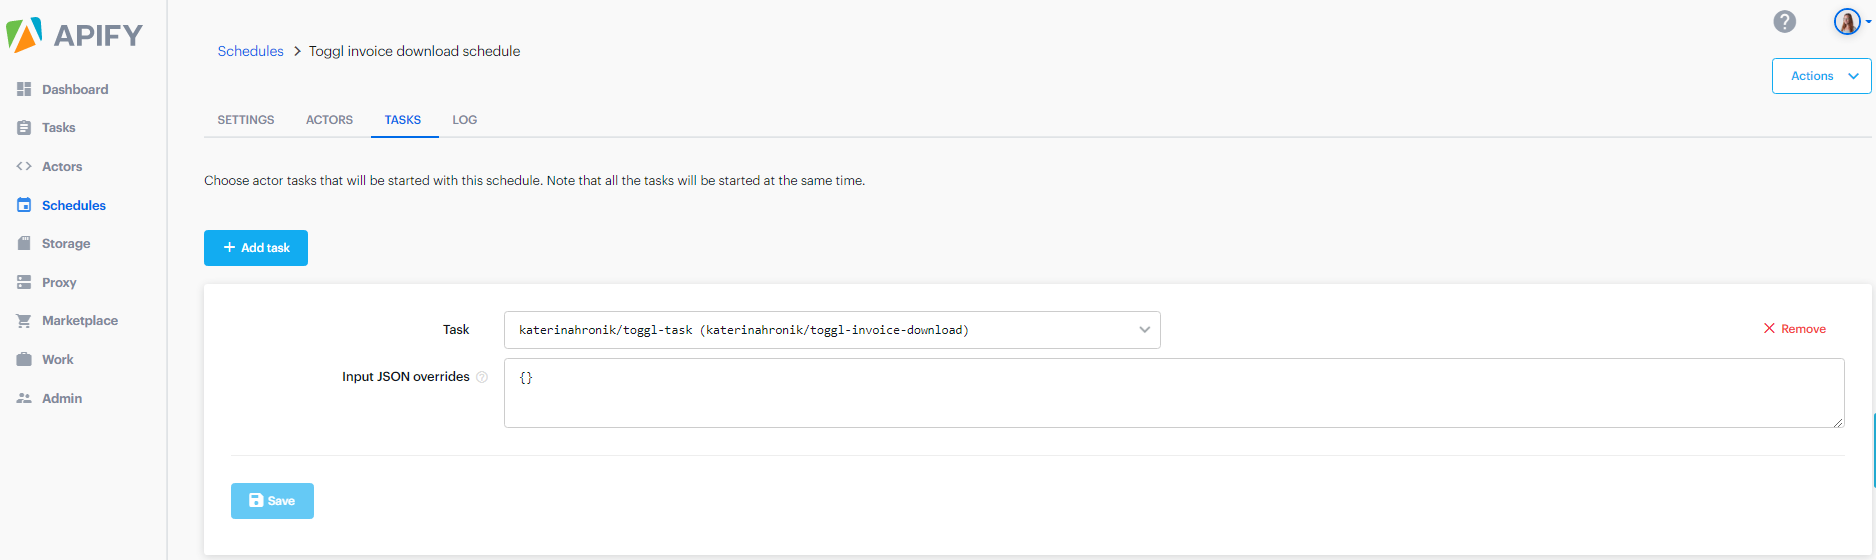This screenshot has height=560, width=1876.
Task: Click the Save button
Action: click(272, 501)
